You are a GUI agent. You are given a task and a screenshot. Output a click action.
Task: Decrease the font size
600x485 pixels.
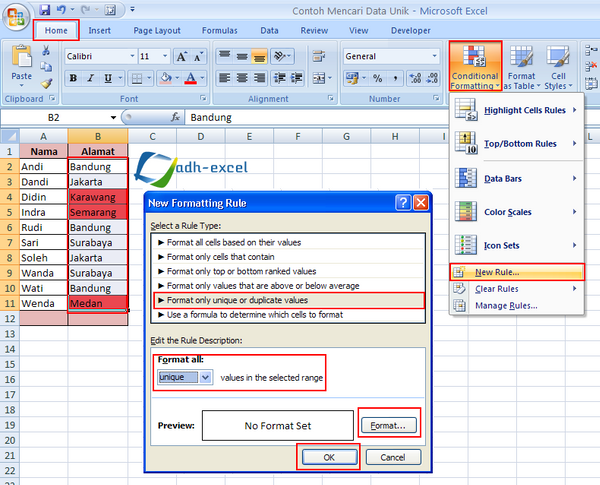click(198, 57)
